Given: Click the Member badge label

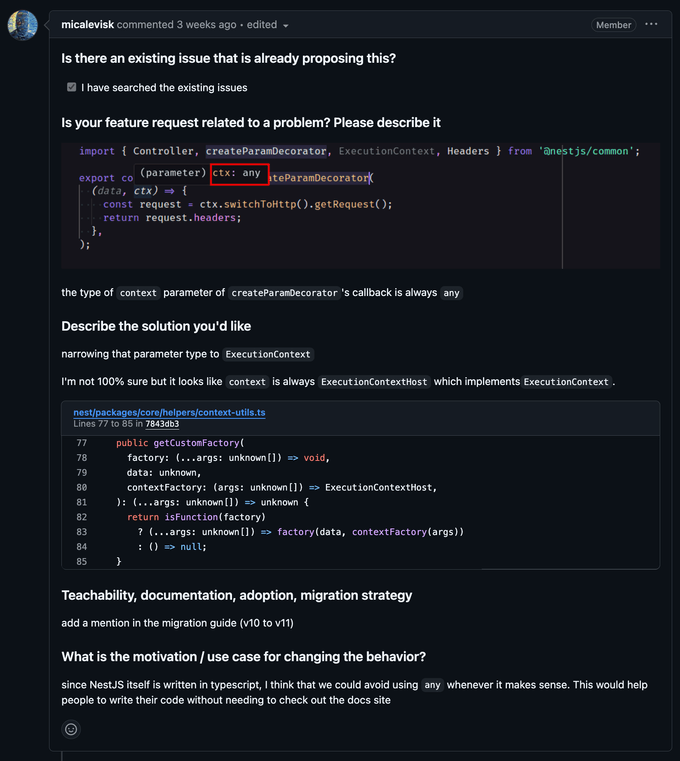Looking at the screenshot, I should pos(613,25).
